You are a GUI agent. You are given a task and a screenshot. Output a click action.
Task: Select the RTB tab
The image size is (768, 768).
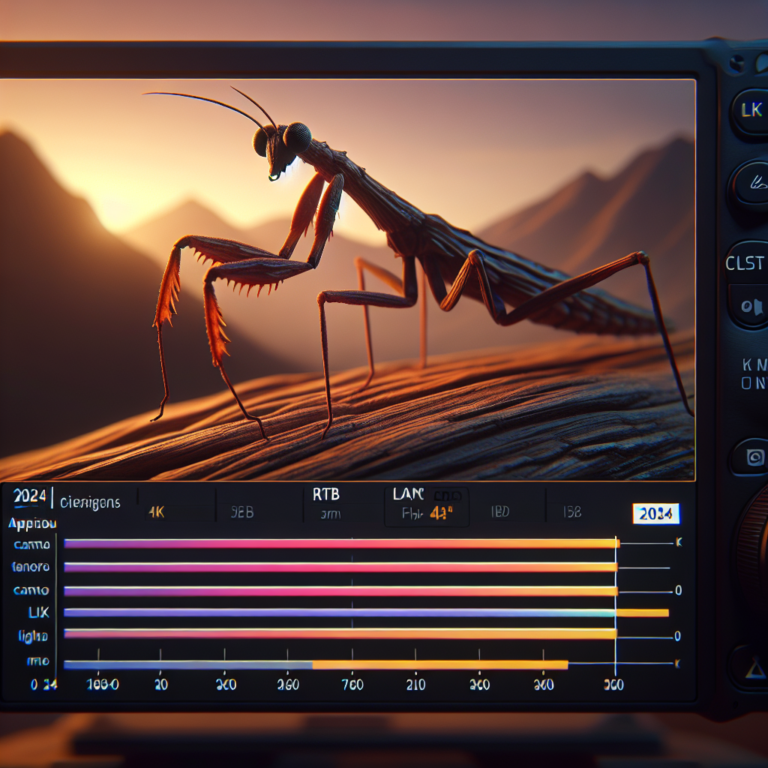point(326,495)
